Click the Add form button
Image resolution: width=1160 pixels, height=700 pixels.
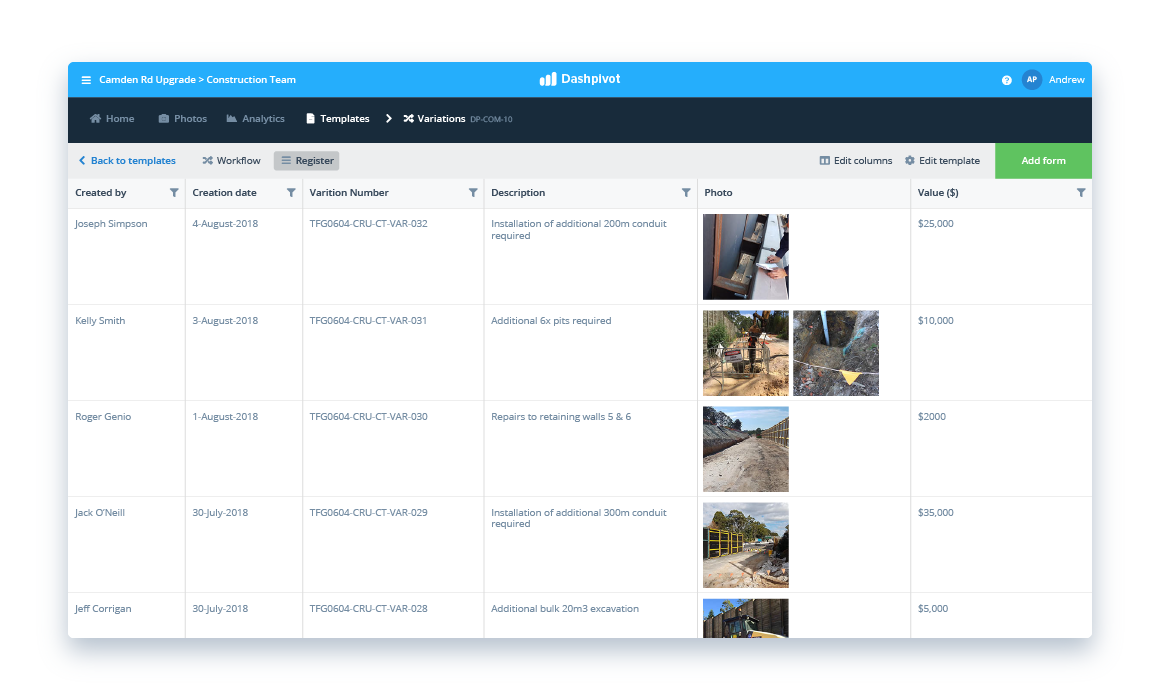(1043, 161)
